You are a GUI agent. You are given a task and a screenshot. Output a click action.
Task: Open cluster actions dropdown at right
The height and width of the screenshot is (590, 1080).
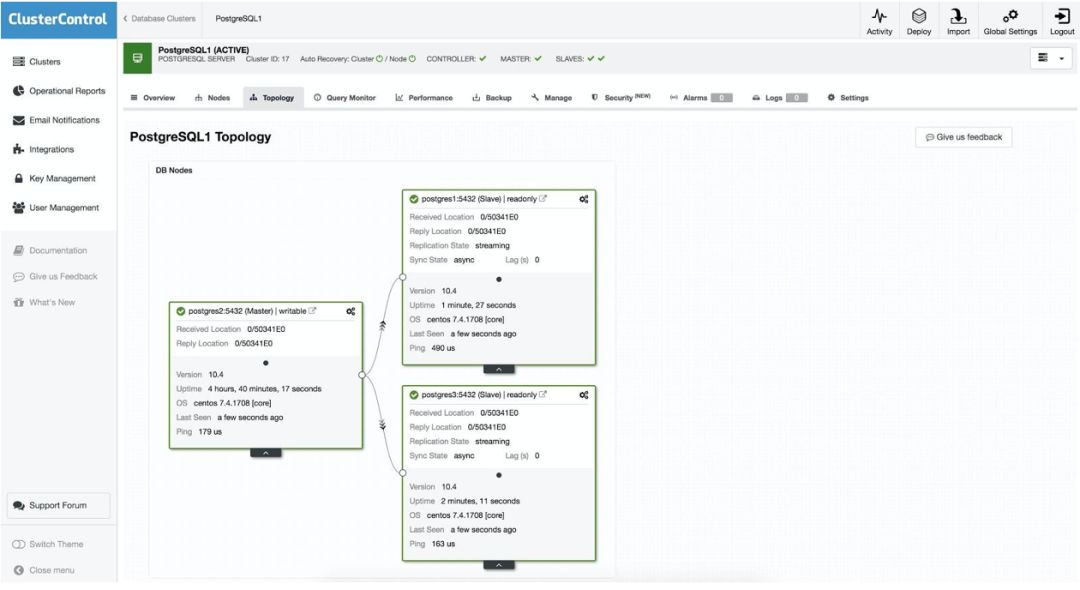[1051, 59]
